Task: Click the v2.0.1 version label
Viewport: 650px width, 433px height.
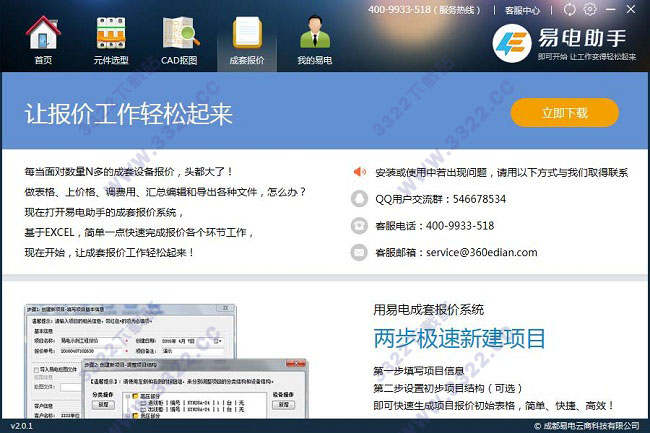Action: coord(22,426)
